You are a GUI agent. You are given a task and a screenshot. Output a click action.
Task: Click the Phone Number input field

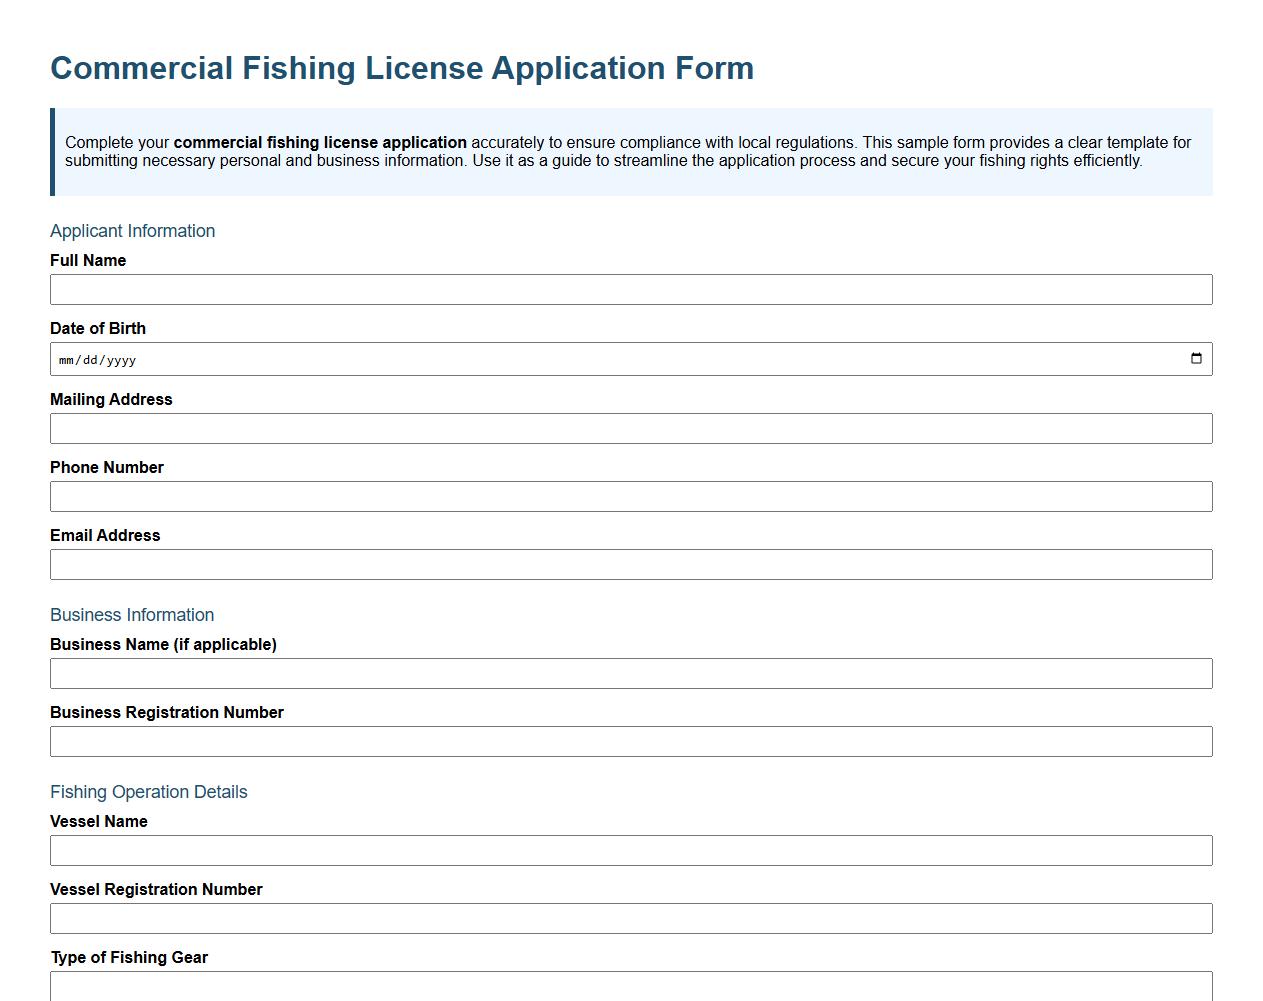pos(630,496)
